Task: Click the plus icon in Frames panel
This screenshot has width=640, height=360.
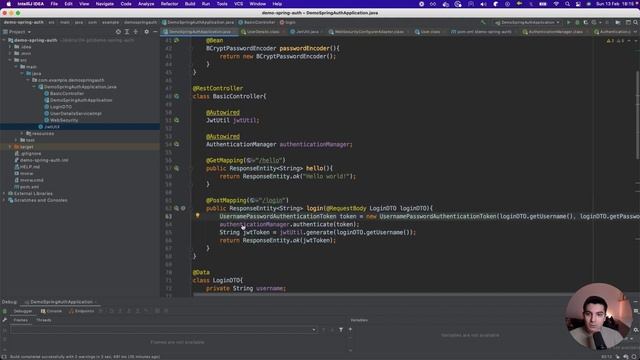Action: (350, 329)
